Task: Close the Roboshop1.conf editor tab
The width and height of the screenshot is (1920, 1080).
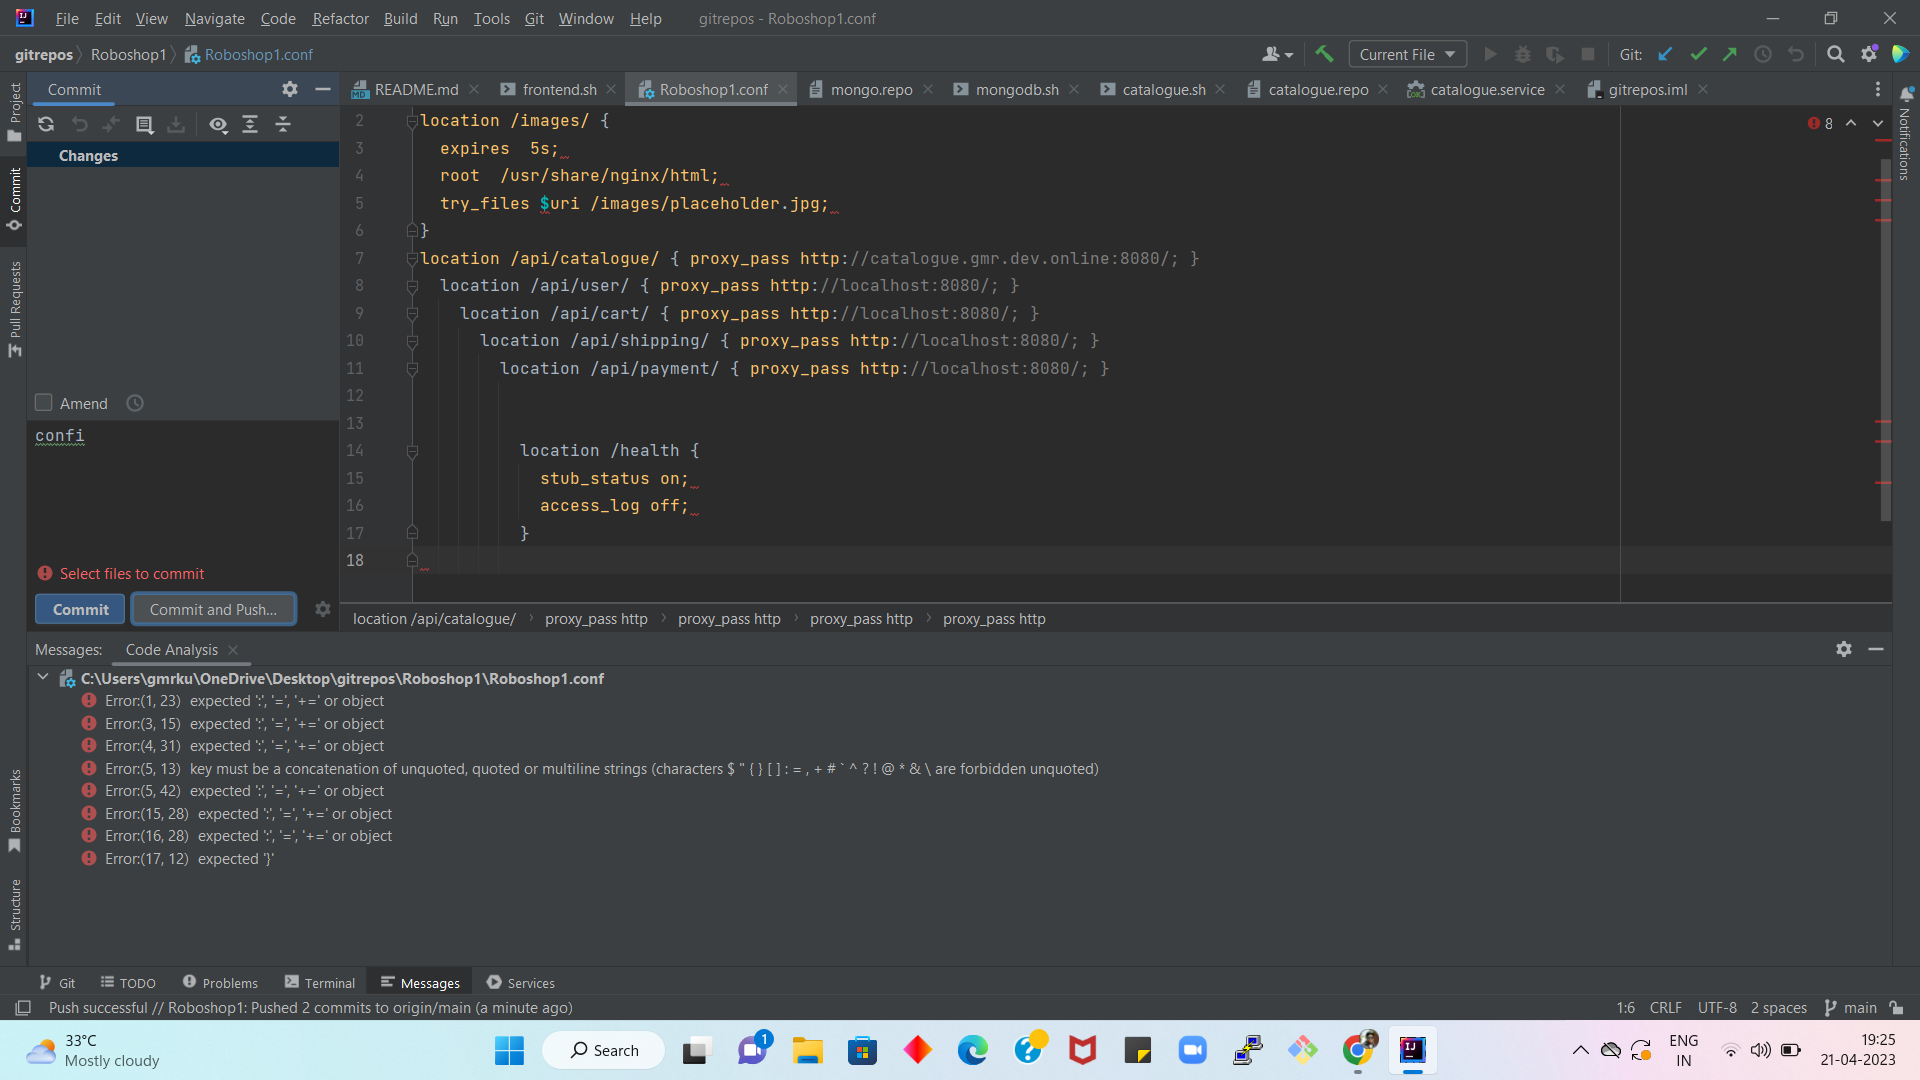Action: [783, 89]
